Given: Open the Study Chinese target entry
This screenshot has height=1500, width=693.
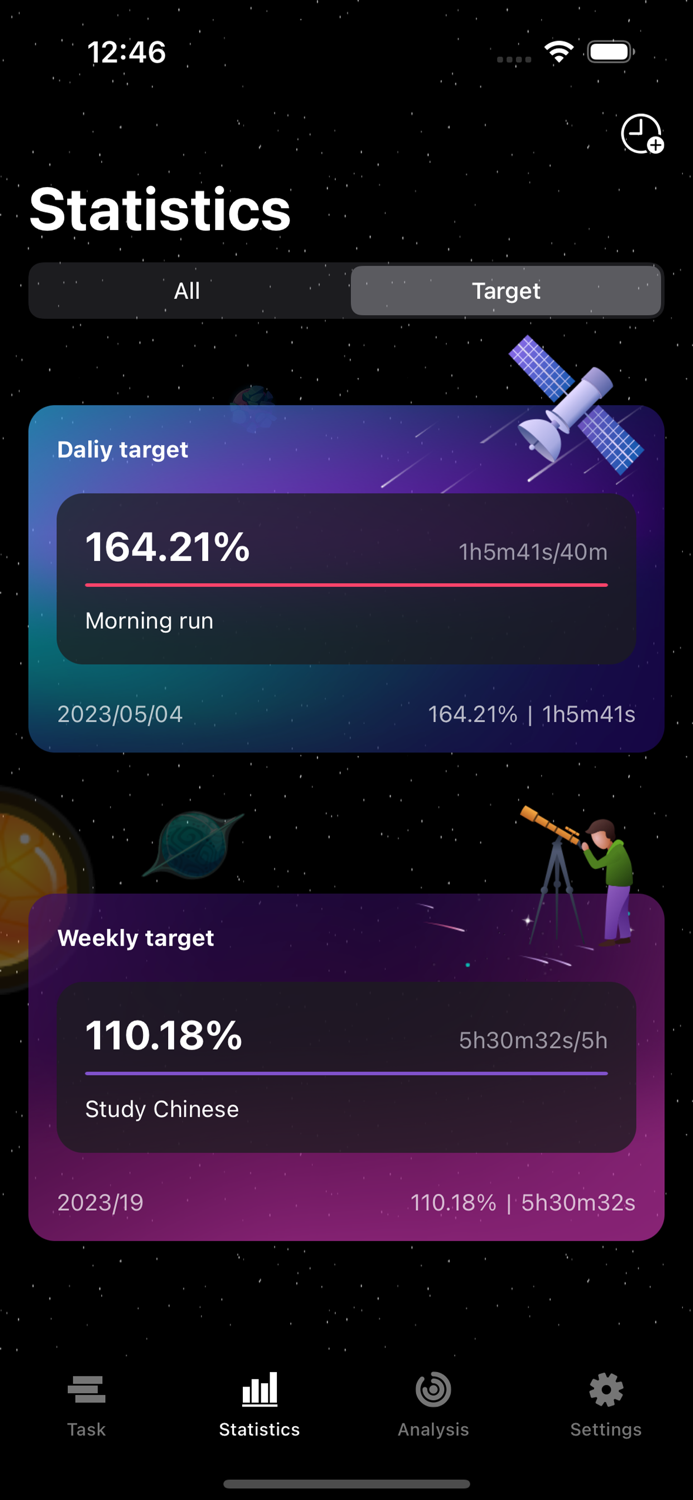Looking at the screenshot, I should pyautogui.click(x=346, y=1065).
